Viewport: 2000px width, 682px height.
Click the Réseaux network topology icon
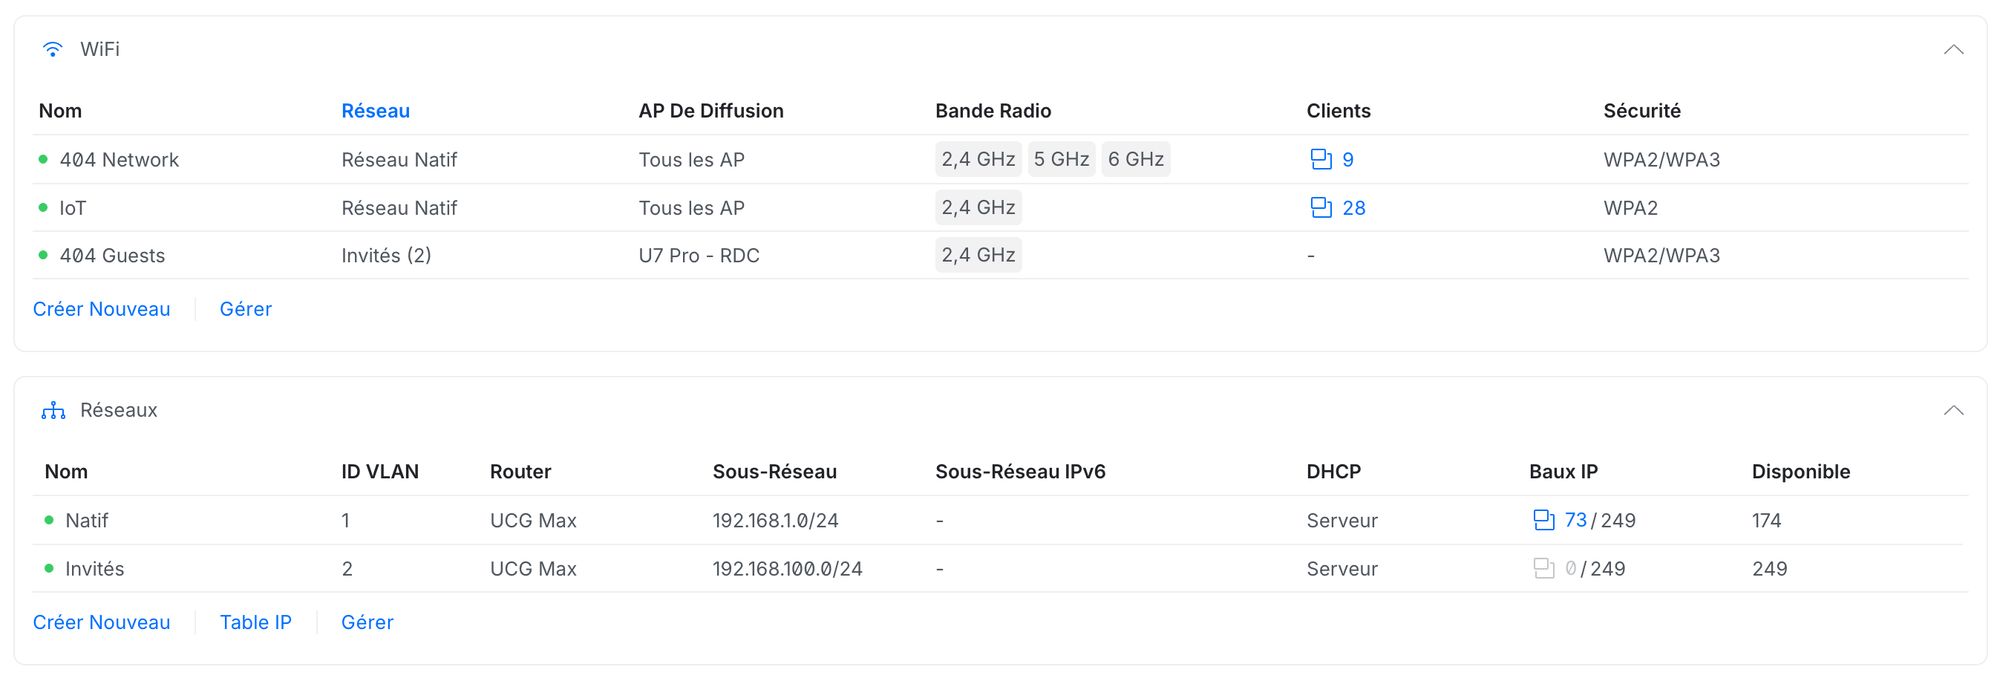click(53, 411)
